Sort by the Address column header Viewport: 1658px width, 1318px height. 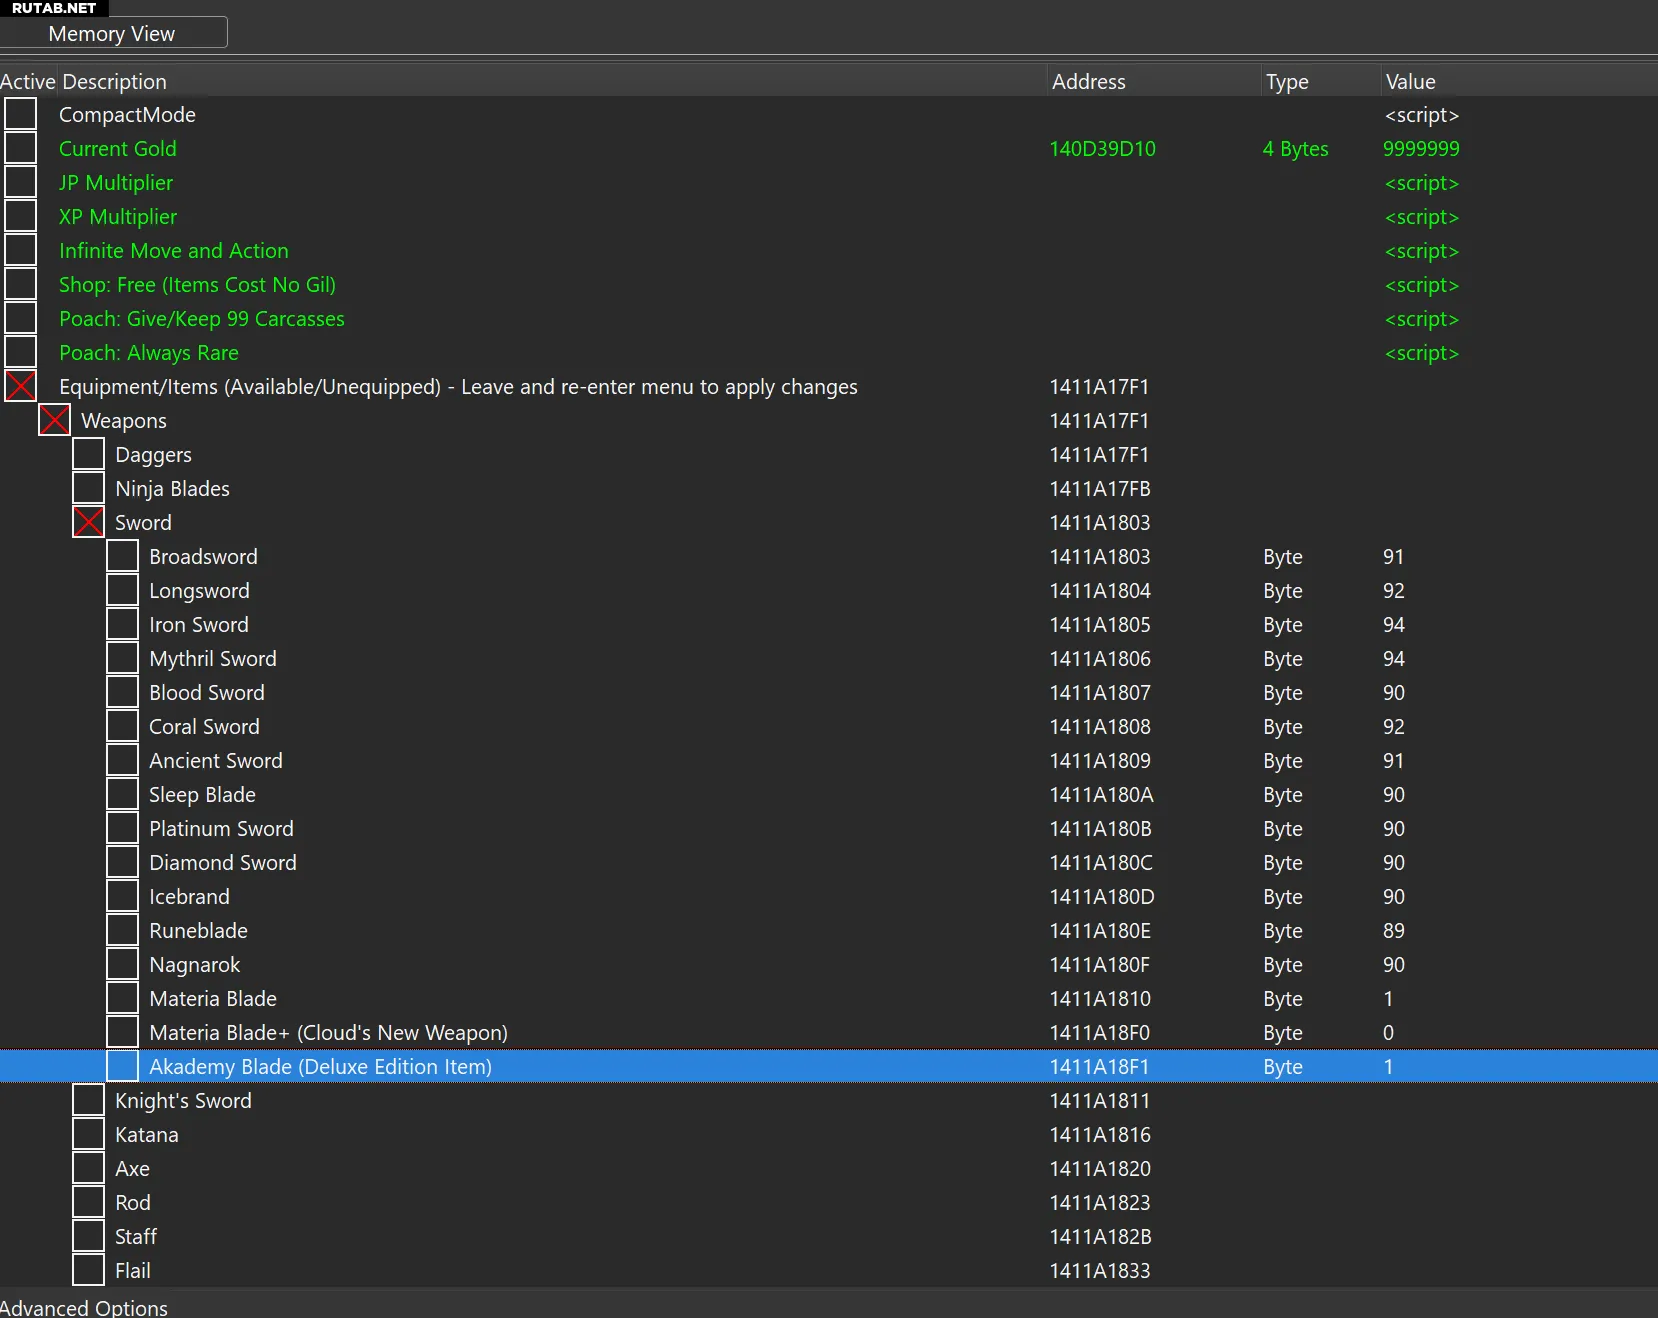[1088, 82]
